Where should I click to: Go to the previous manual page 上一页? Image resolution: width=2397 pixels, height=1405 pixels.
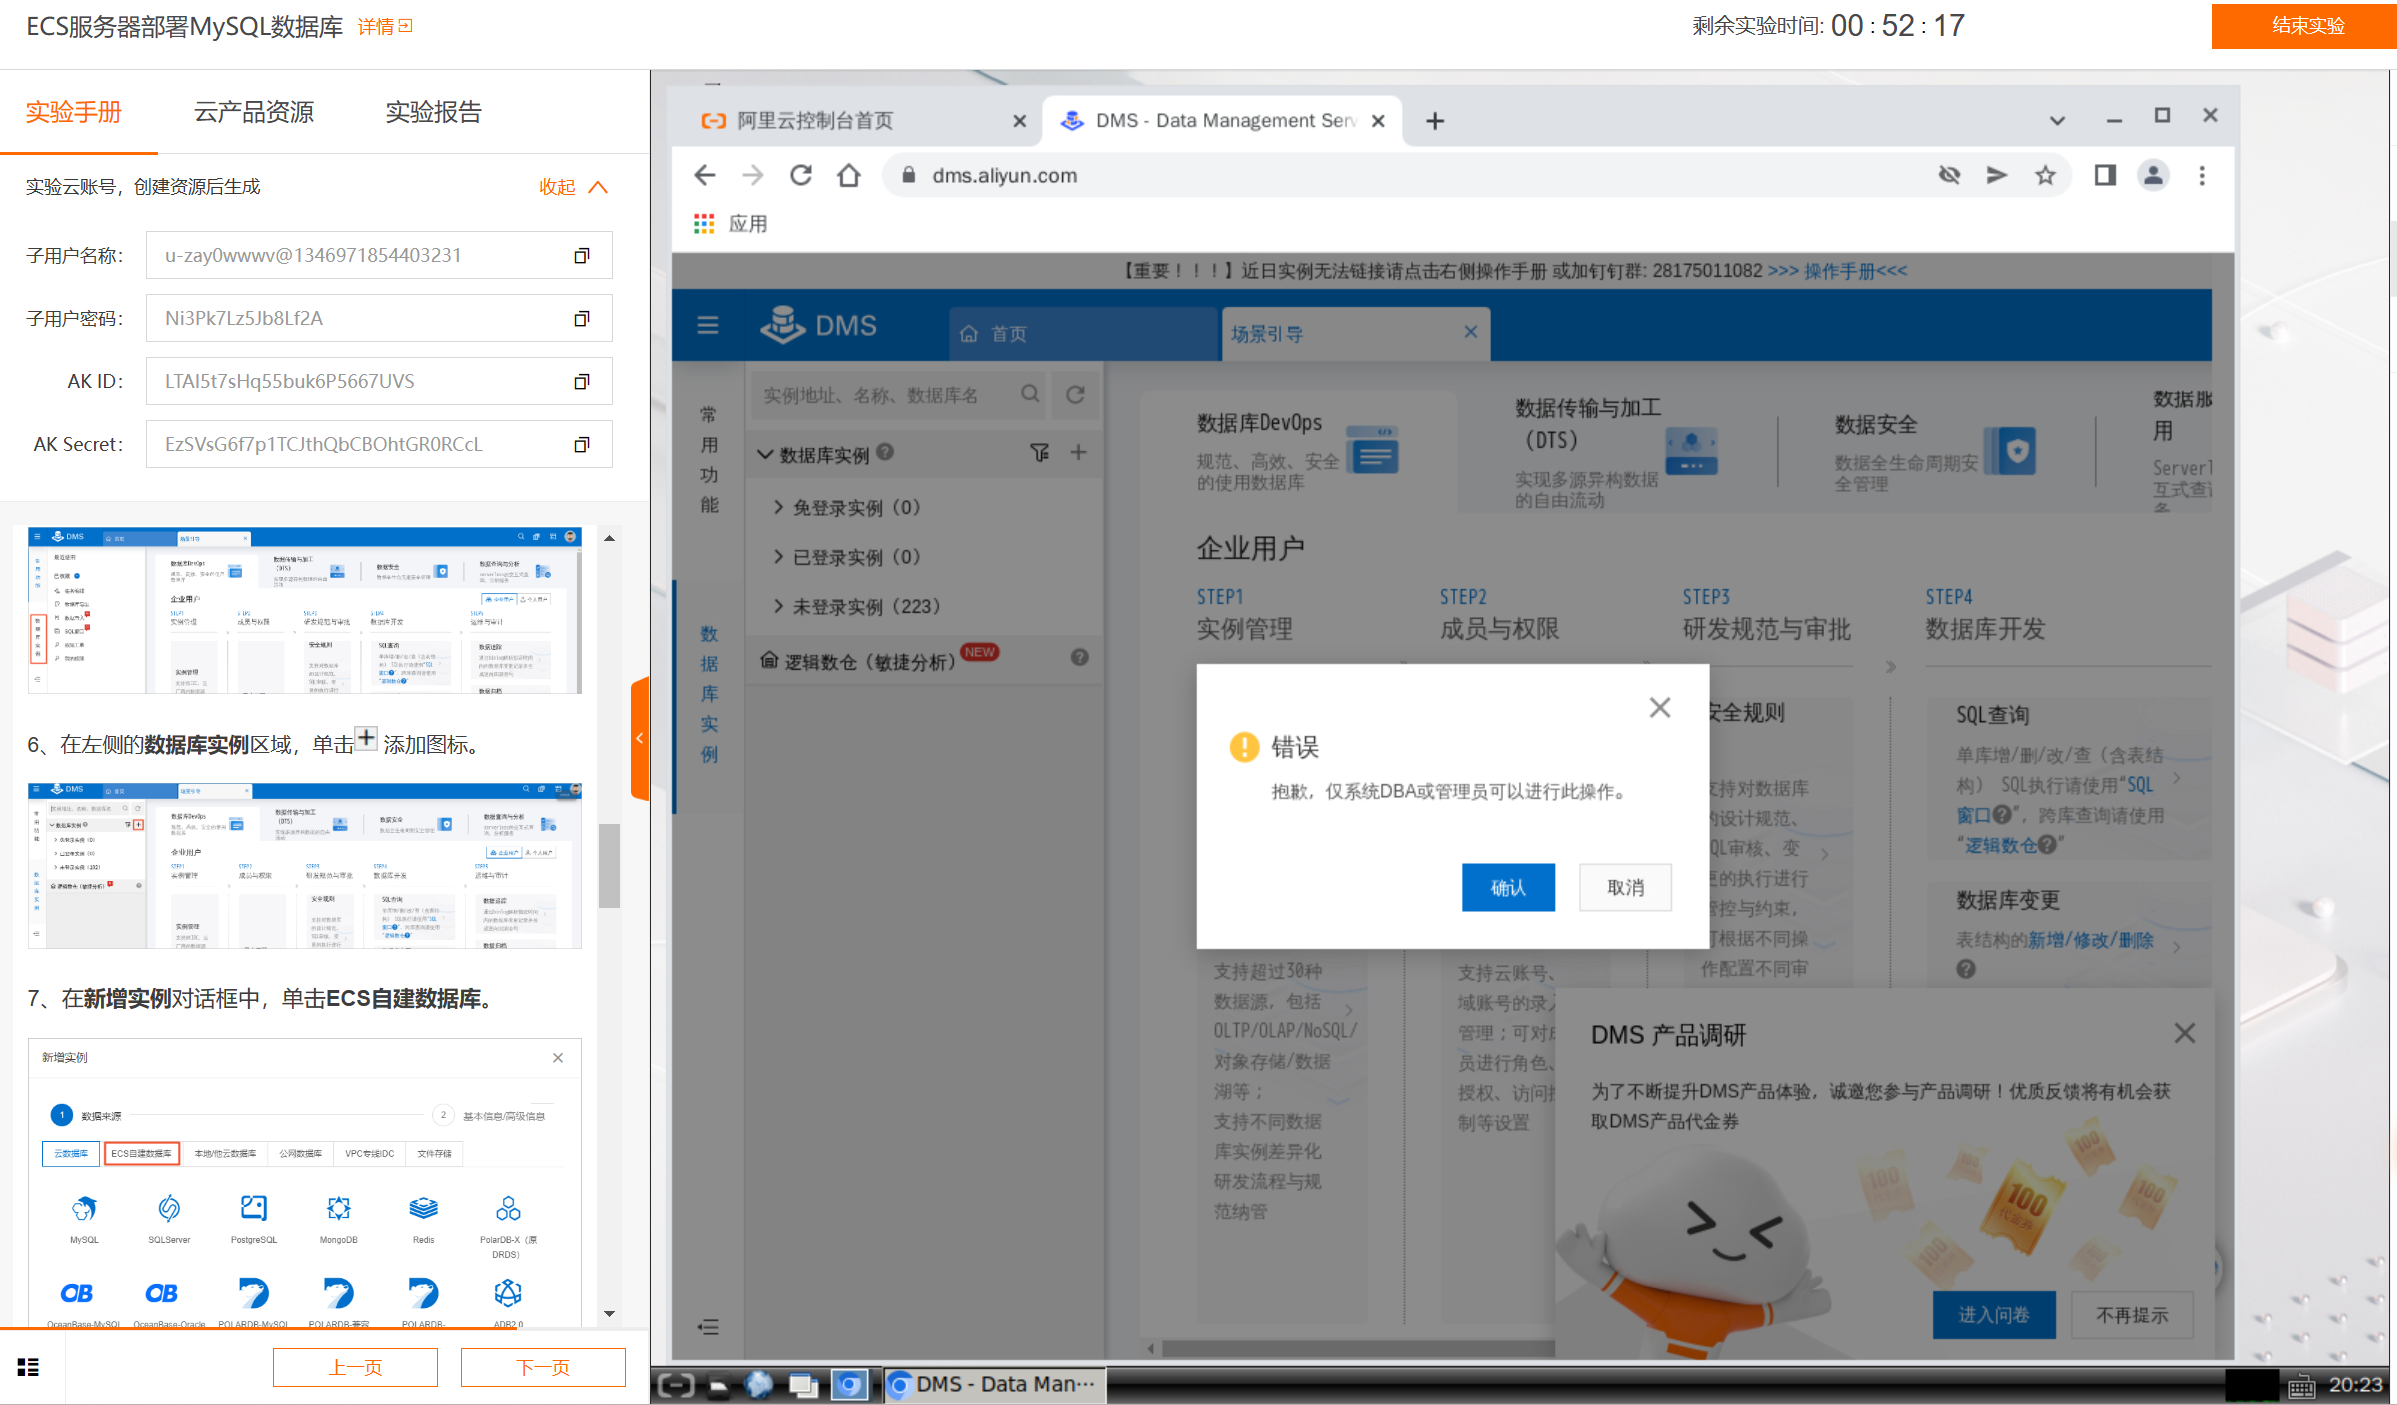355,1367
